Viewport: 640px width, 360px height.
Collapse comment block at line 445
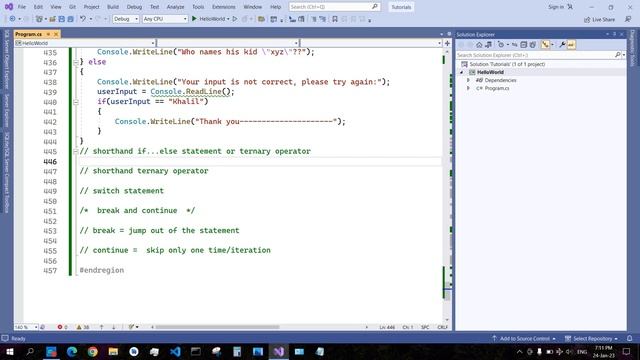76,151
